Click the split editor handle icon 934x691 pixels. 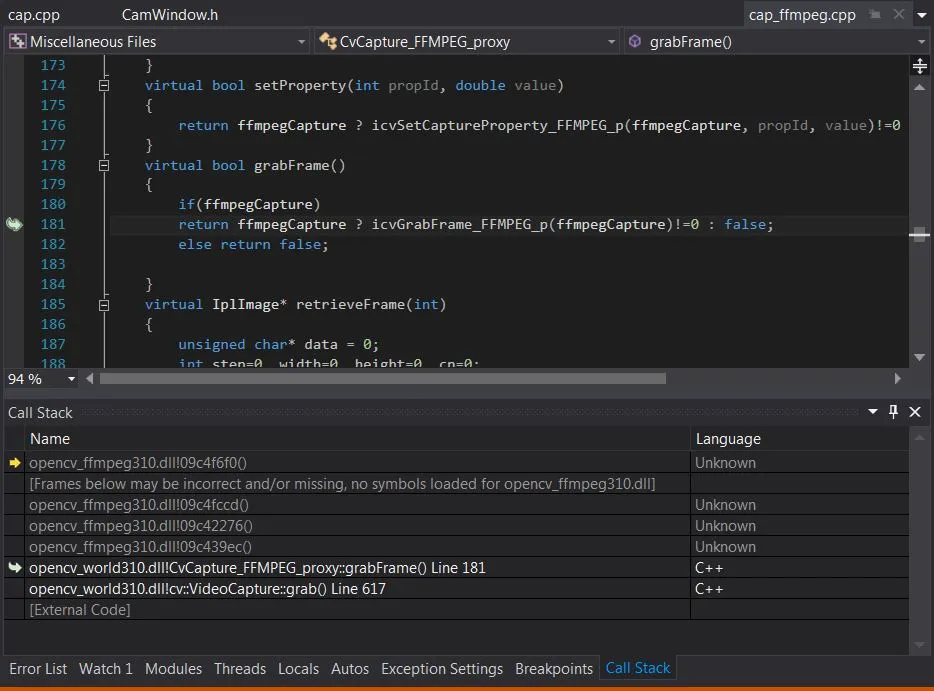coord(920,66)
